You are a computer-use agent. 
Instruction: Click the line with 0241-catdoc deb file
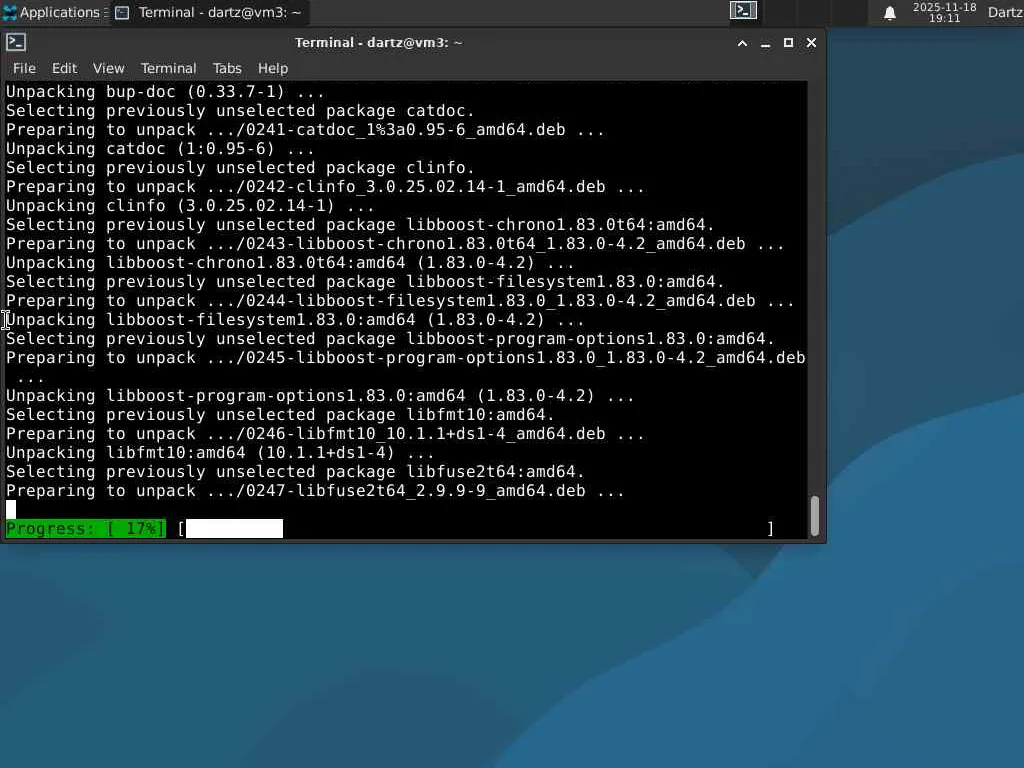(306, 129)
